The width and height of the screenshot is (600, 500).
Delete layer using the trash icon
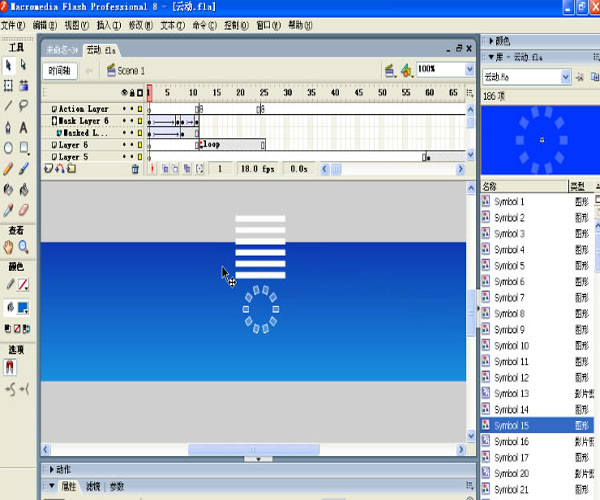pos(135,170)
